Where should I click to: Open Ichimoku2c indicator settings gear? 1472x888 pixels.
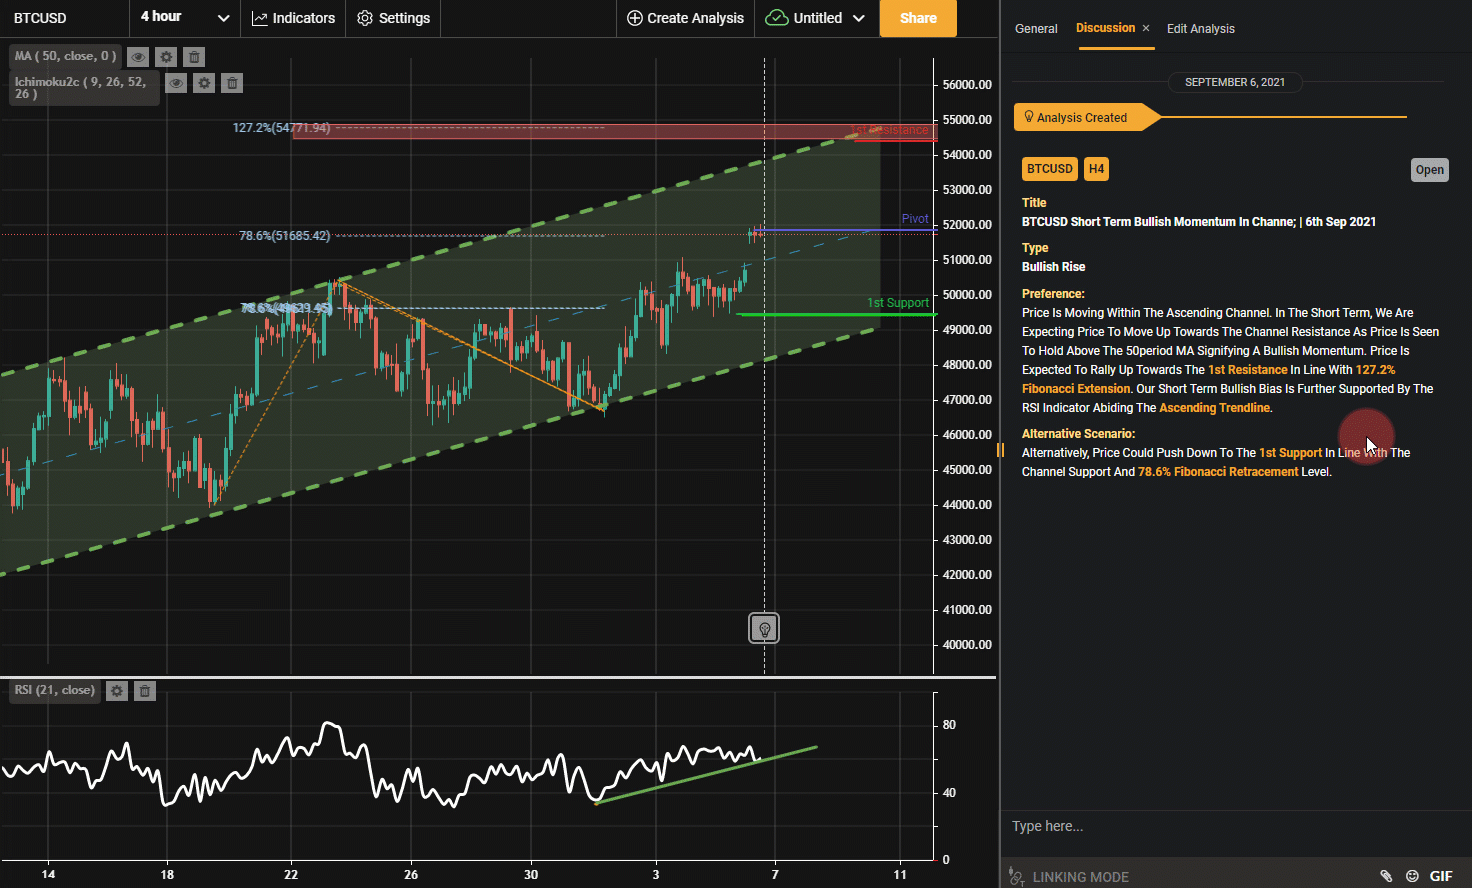coord(204,83)
